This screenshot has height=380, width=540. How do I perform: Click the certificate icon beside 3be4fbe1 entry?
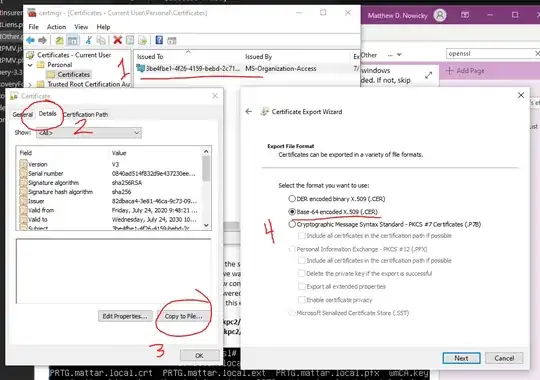point(140,68)
